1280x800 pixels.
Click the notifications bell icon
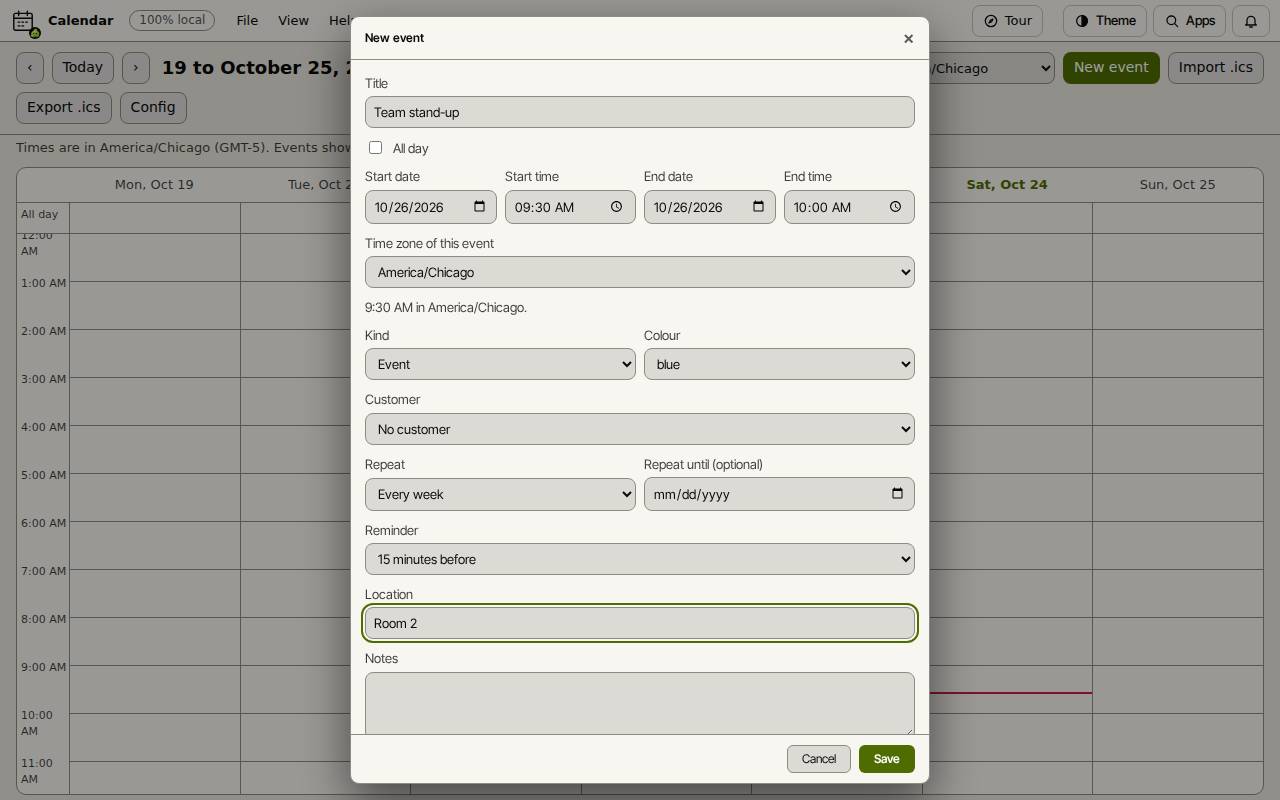click(1250, 21)
